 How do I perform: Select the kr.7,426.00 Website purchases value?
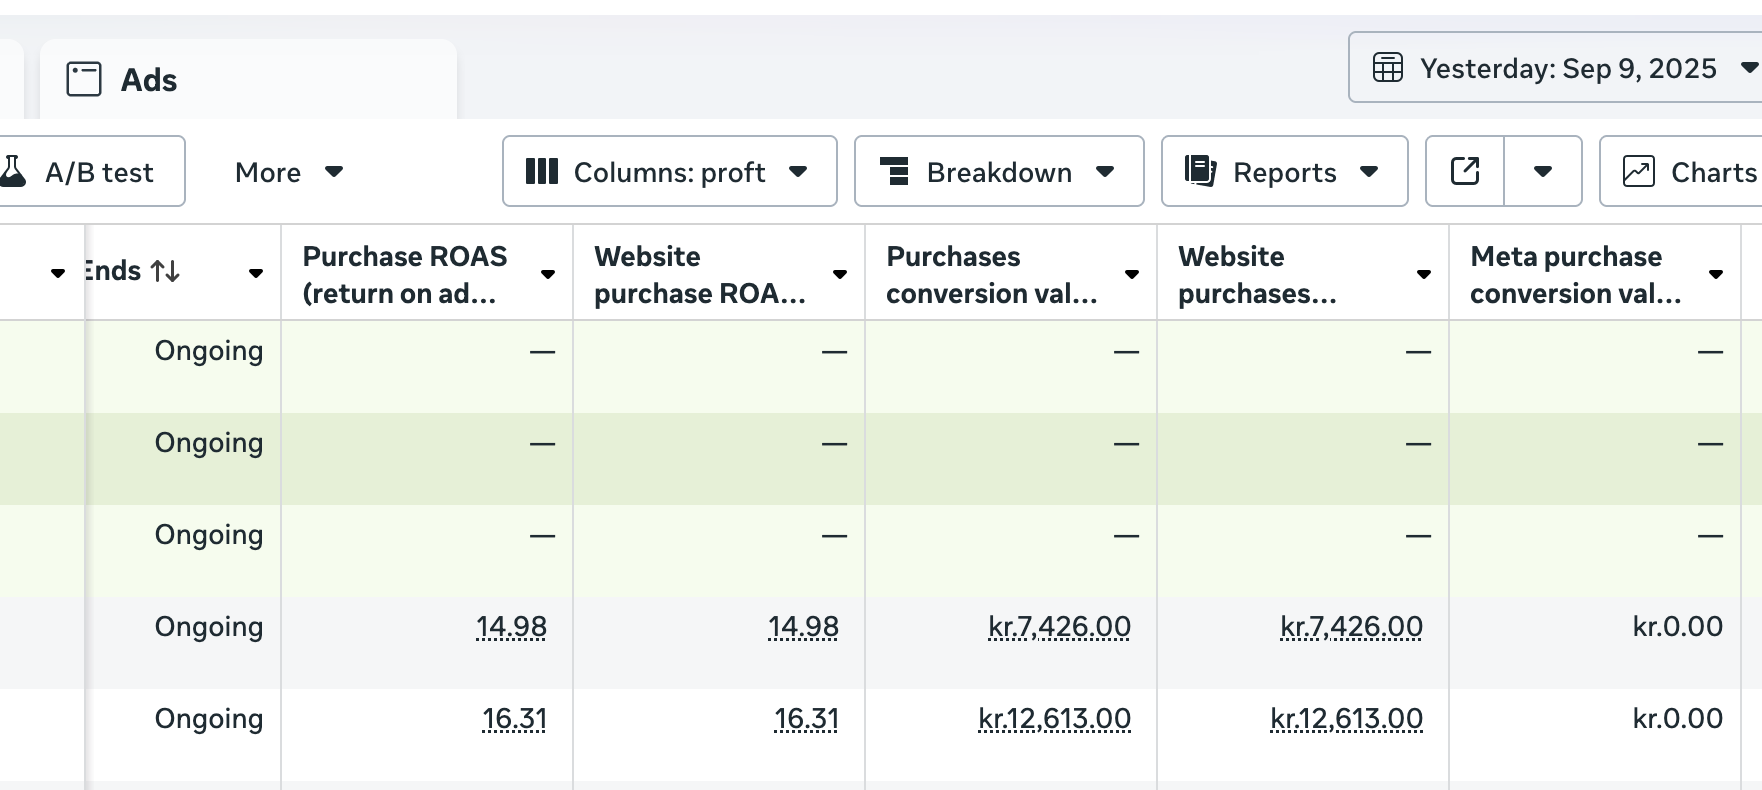pyautogui.click(x=1351, y=627)
